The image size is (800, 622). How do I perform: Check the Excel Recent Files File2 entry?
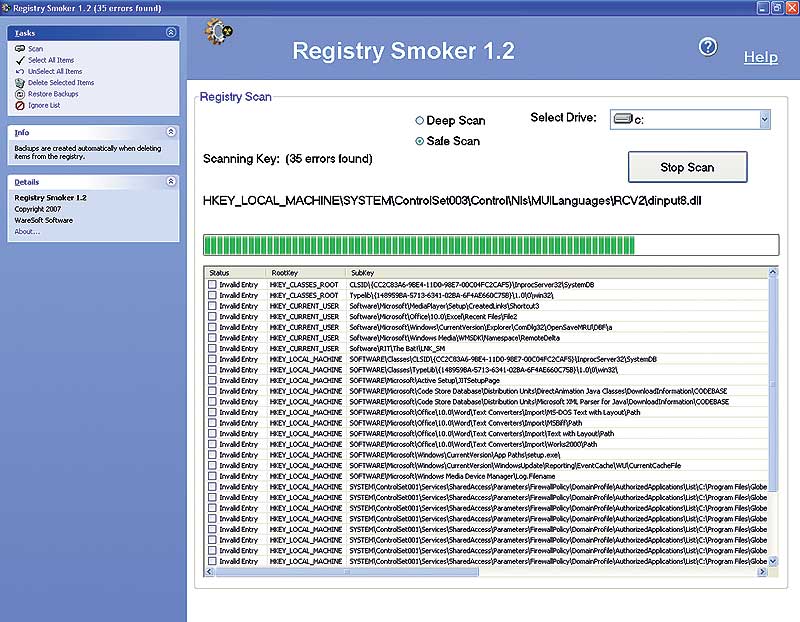(212, 317)
